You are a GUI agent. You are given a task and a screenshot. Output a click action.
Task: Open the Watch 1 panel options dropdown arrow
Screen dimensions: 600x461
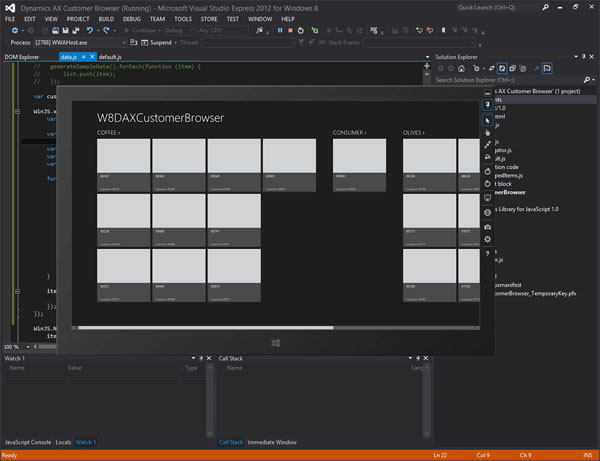click(193, 358)
